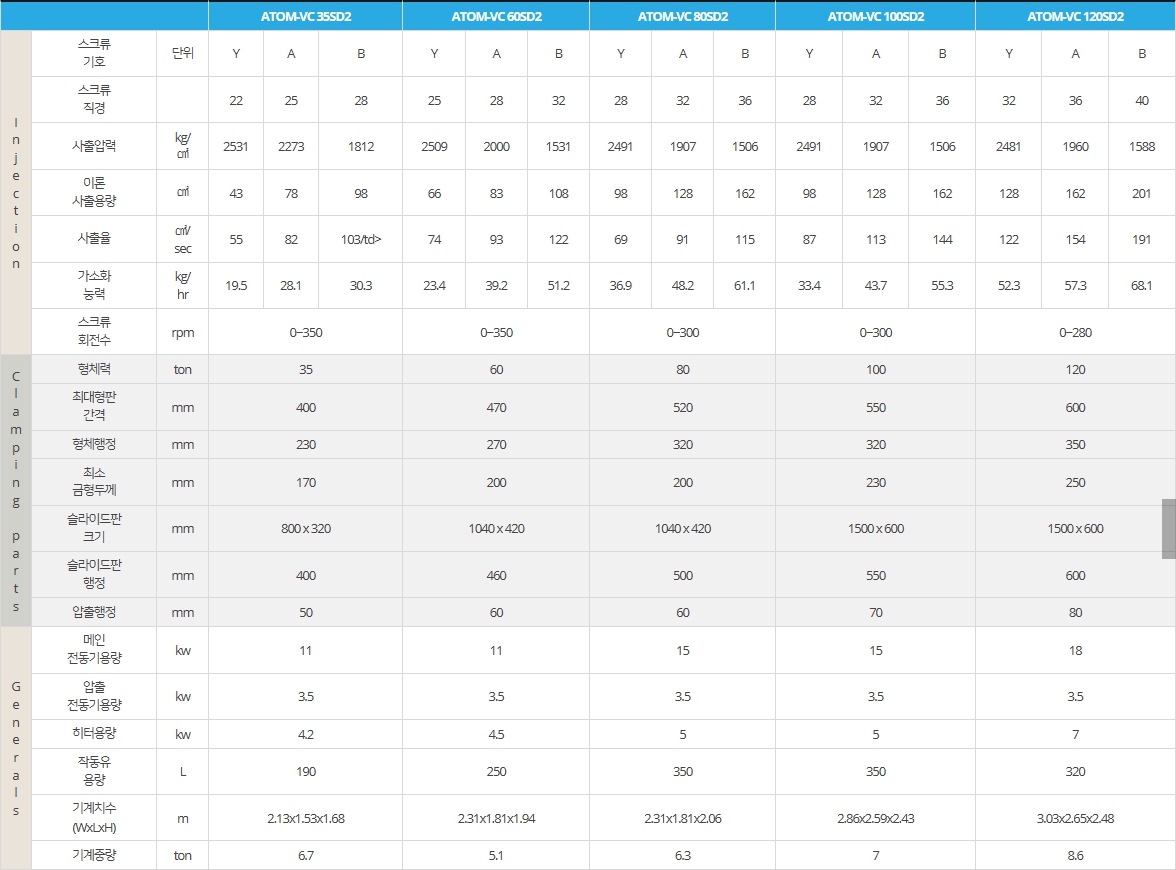Image resolution: width=1176 pixels, height=870 pixels.
Task: Select the ATOM-VC 35SD2 column header
Action: click(306, 16)
